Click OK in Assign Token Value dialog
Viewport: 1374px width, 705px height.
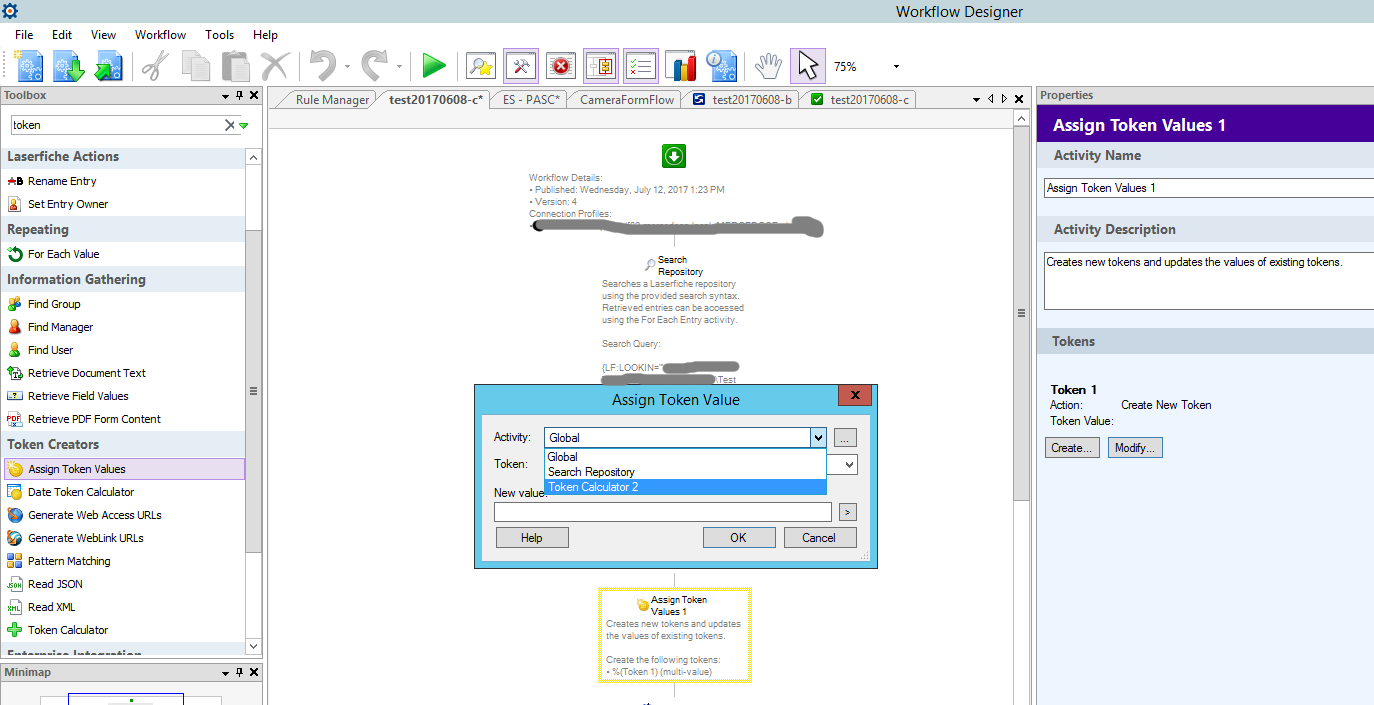coord(738,537)
